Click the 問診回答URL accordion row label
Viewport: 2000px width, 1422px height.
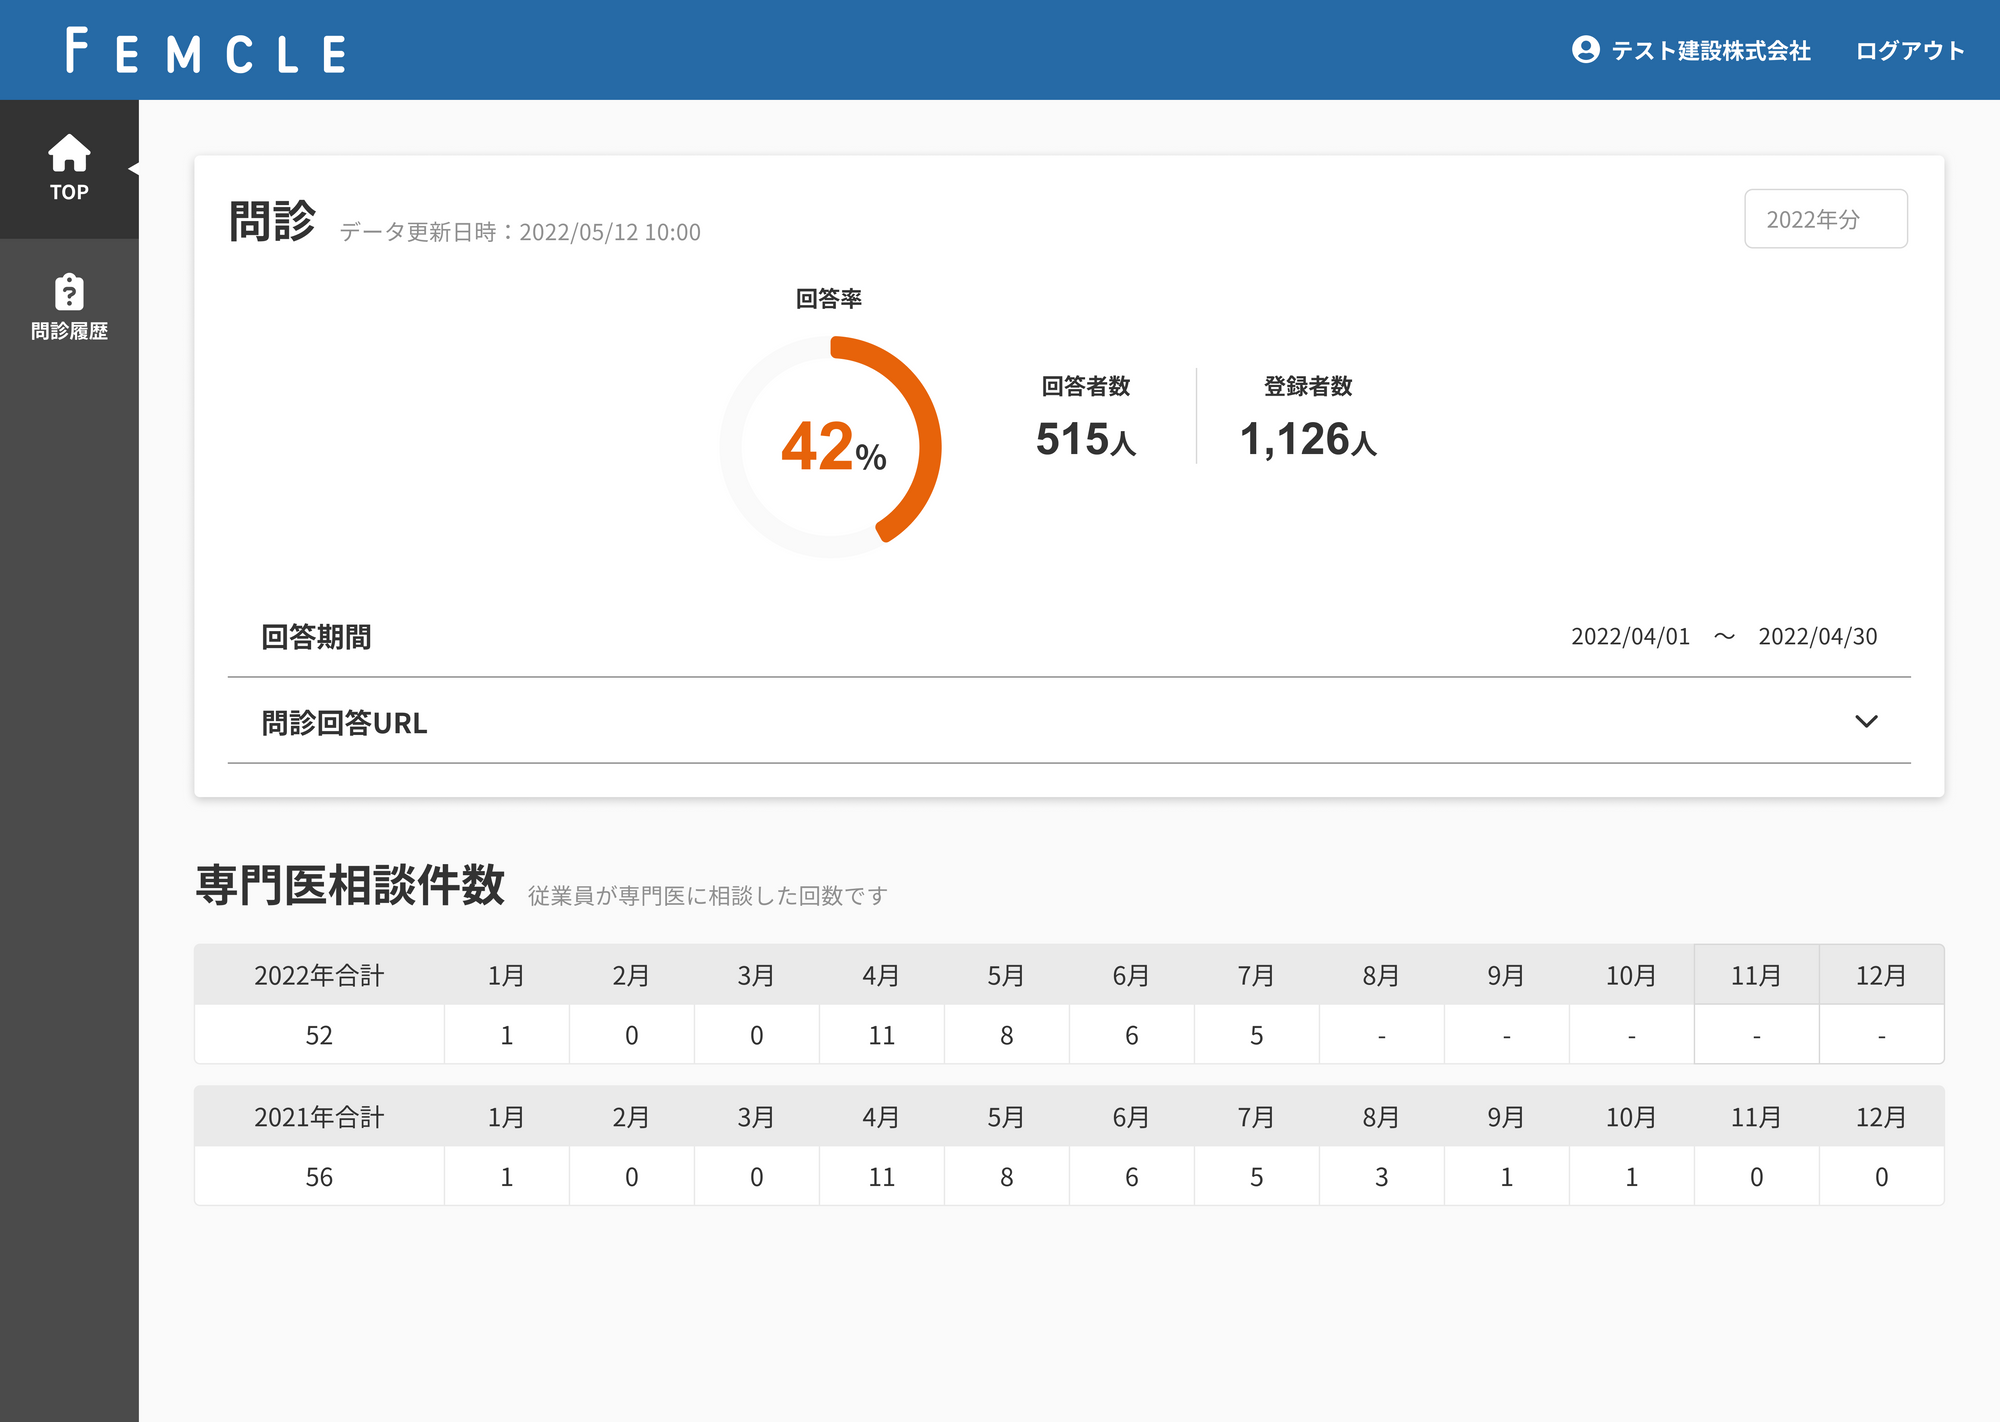coord(344,723)
